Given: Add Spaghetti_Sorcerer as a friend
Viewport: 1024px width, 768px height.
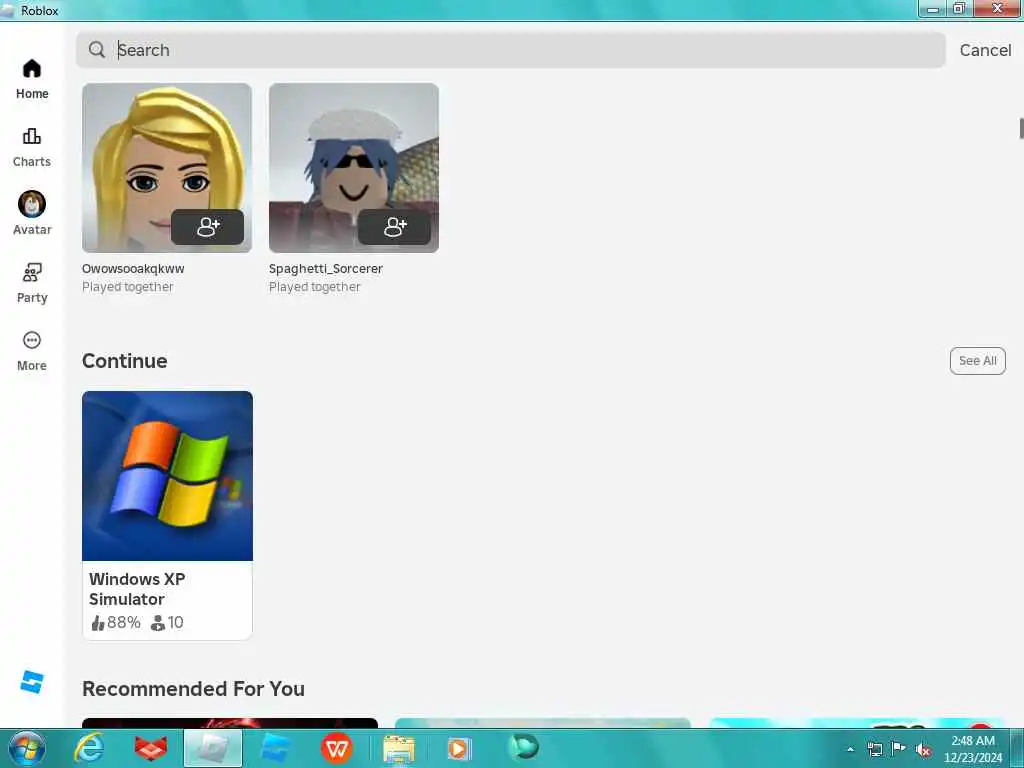Looking at the screenshot, I should 394,227.
